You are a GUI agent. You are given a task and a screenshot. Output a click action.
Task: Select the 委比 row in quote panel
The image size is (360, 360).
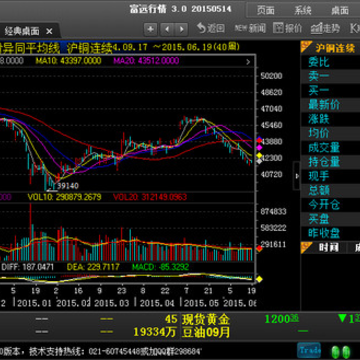click(x=330, y=62)
